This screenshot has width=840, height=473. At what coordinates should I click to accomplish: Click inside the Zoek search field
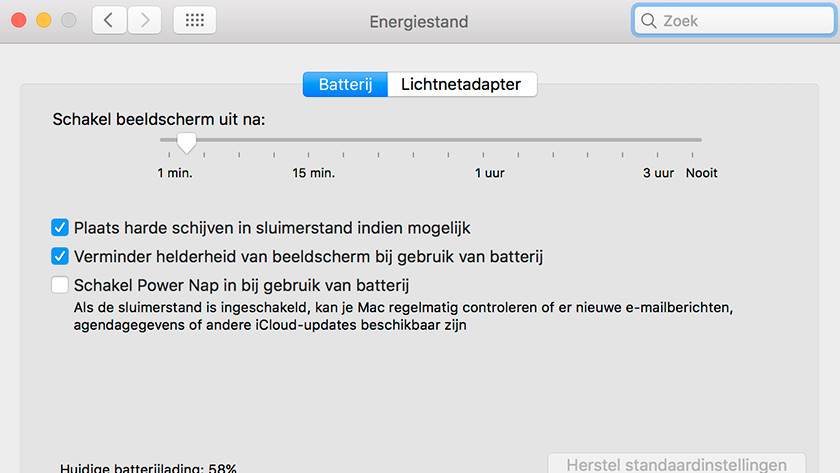(733, 21)
